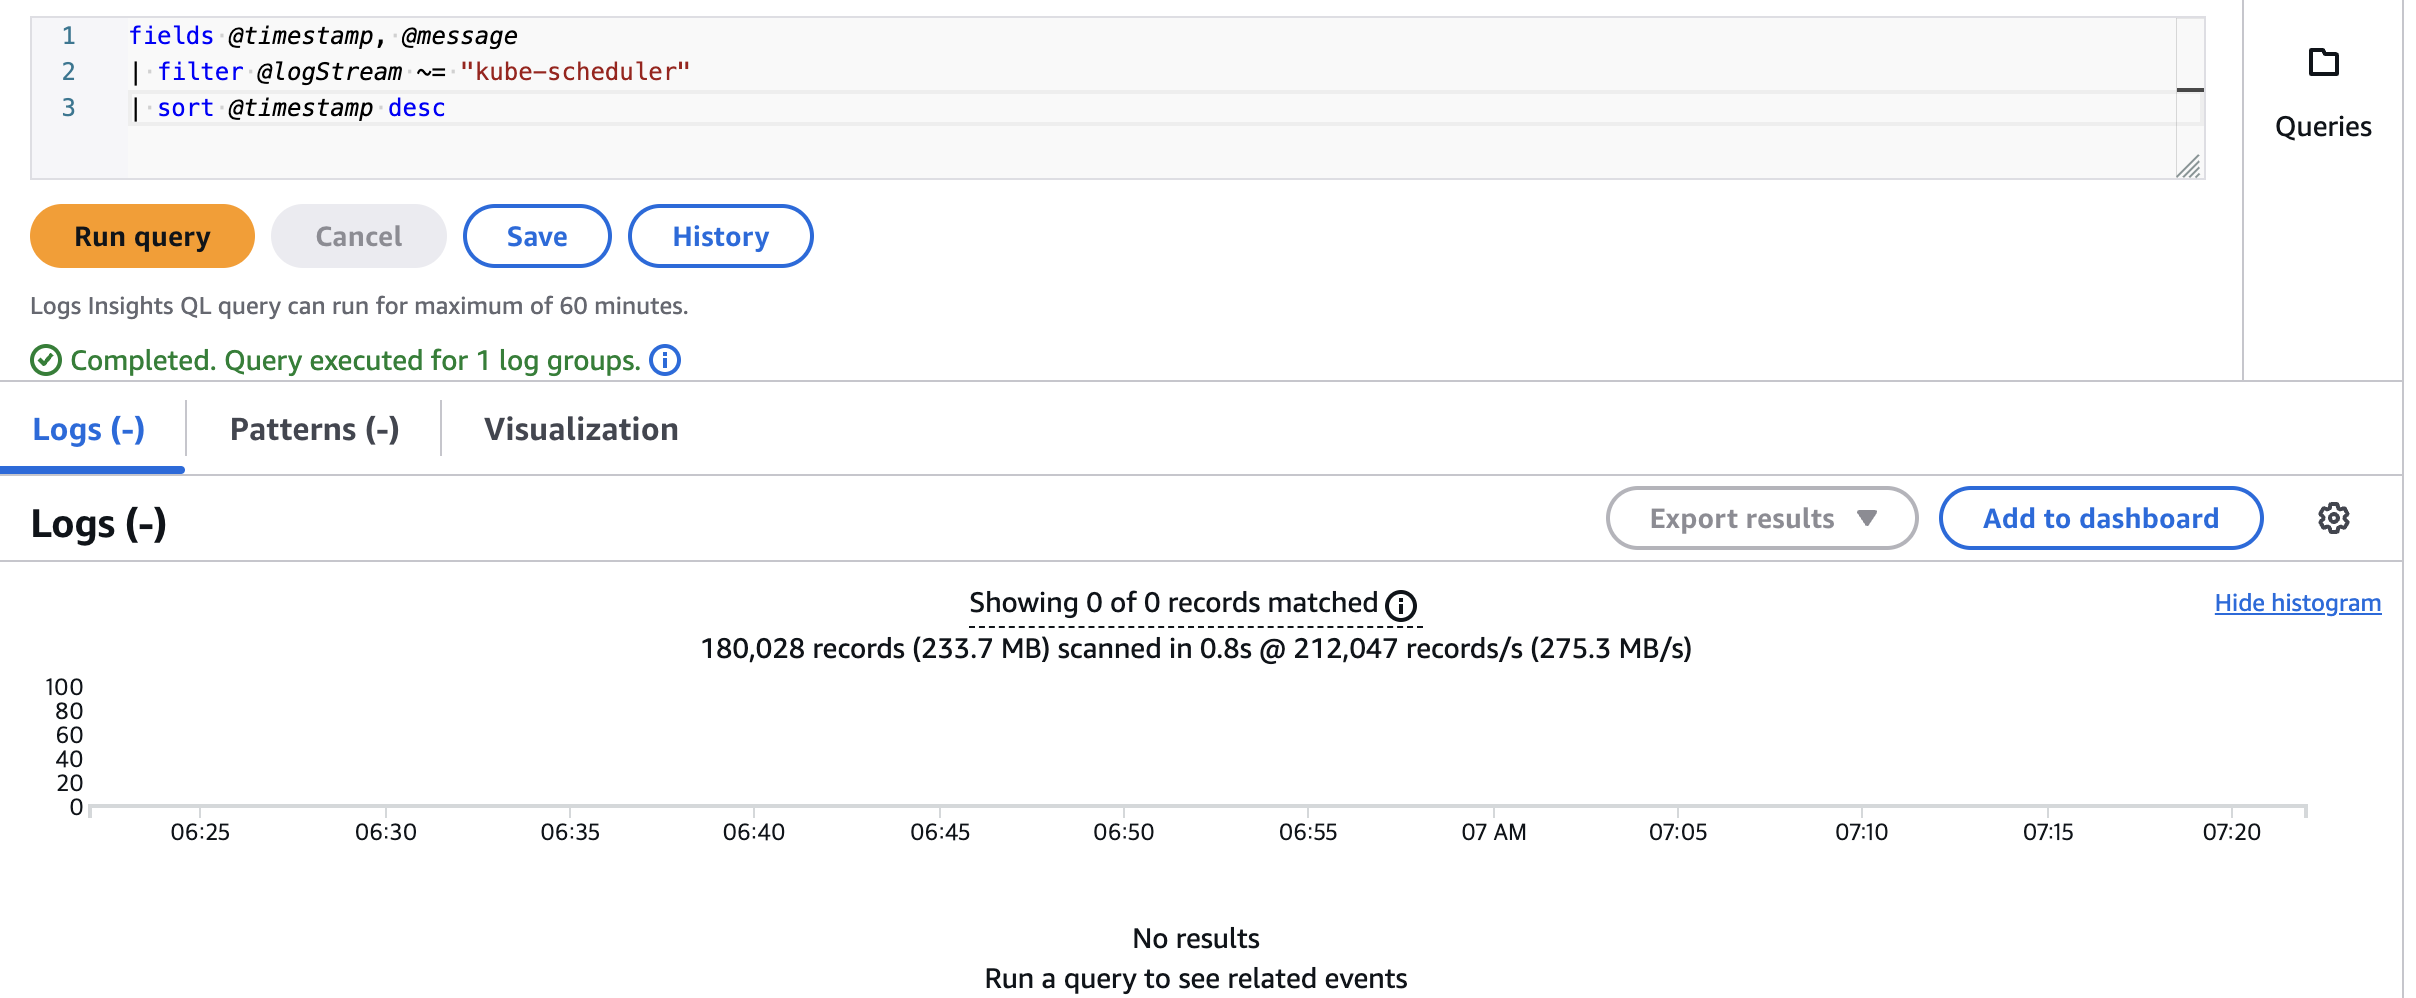Open the Queries folder icon
Screen dimensions: 2416x998
(2323, 63)
